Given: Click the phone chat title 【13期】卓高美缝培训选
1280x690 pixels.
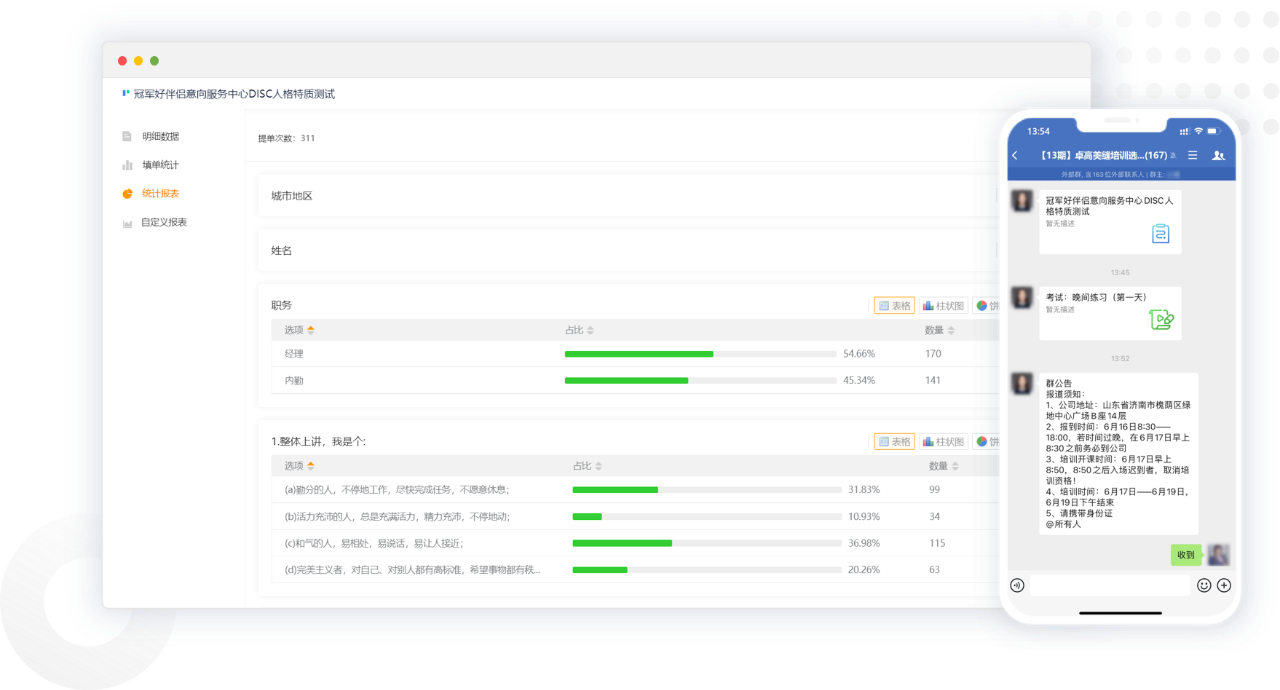Looking at the screenshot, I should pyautogui.click(x=1102, y=156).
